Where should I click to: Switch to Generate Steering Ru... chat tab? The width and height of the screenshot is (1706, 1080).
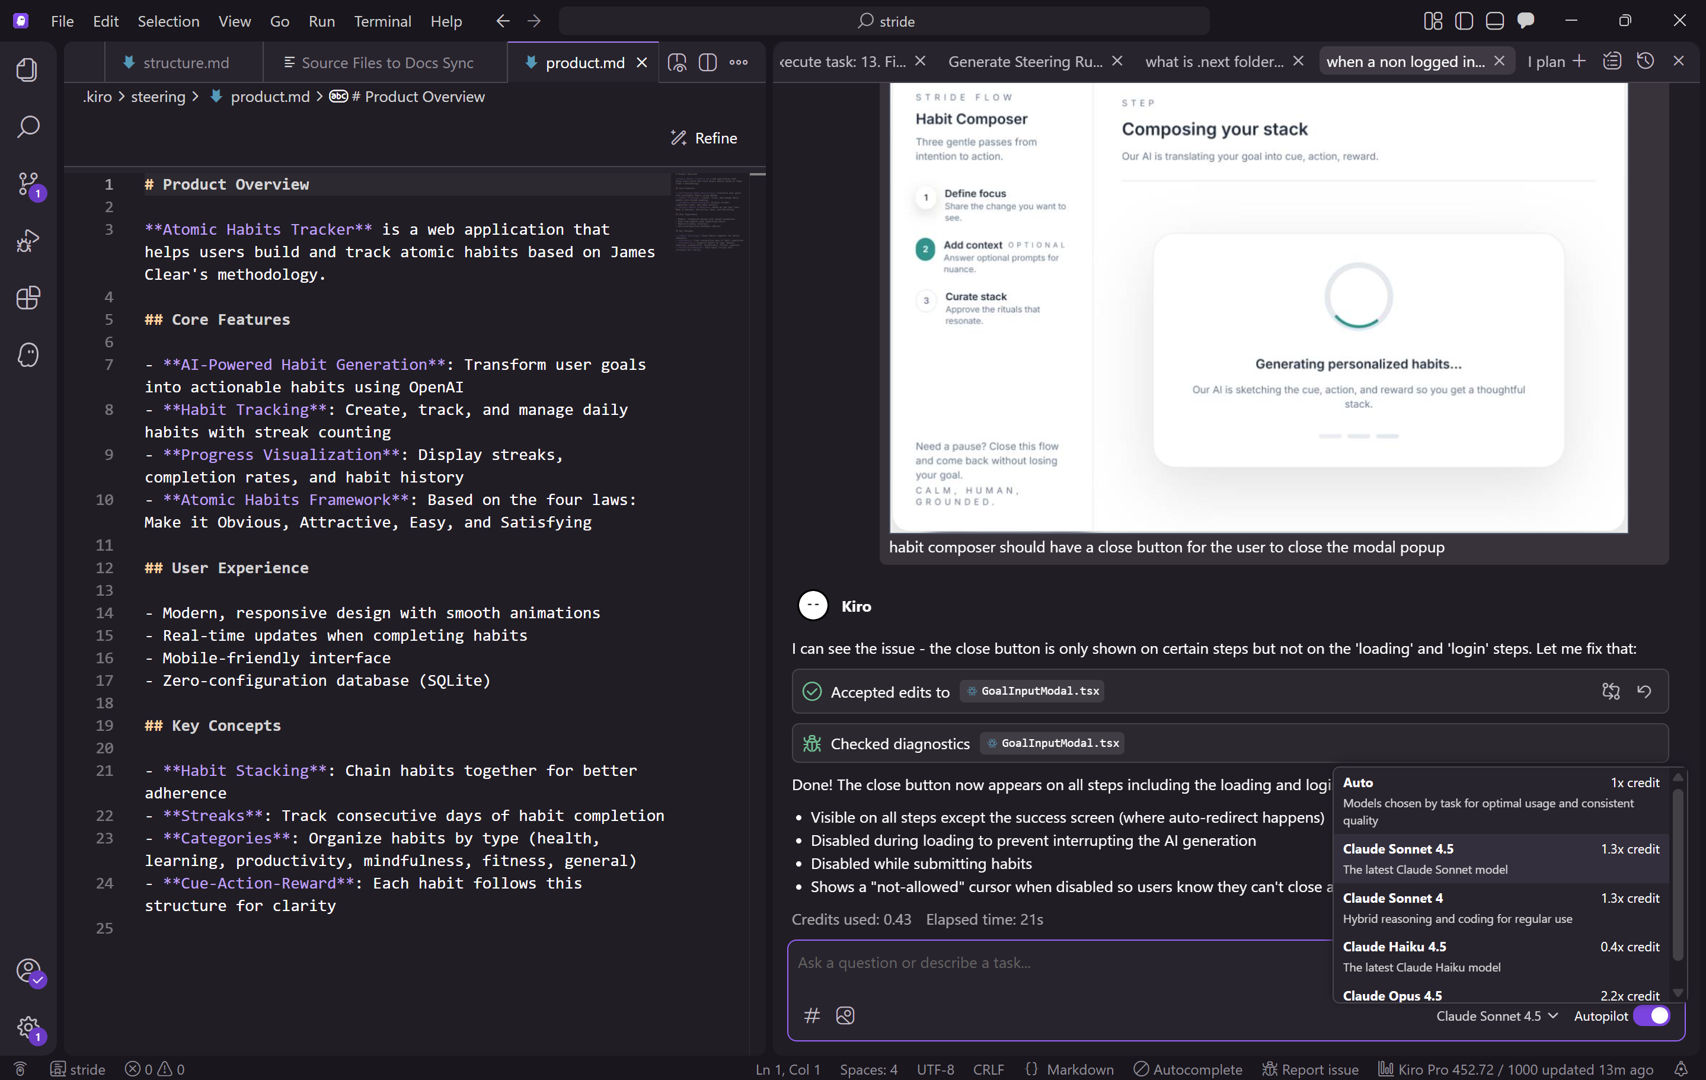[1026, 61]
